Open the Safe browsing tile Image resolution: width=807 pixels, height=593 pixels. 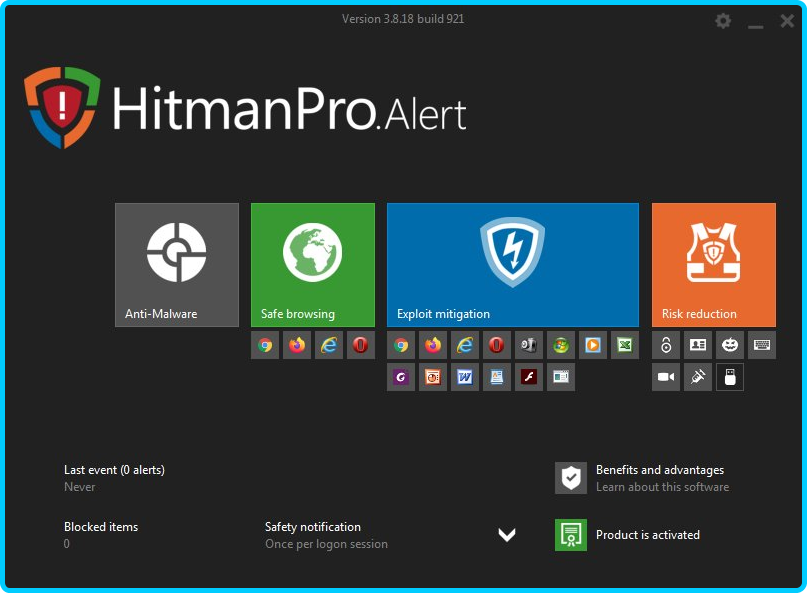[313, 264]
